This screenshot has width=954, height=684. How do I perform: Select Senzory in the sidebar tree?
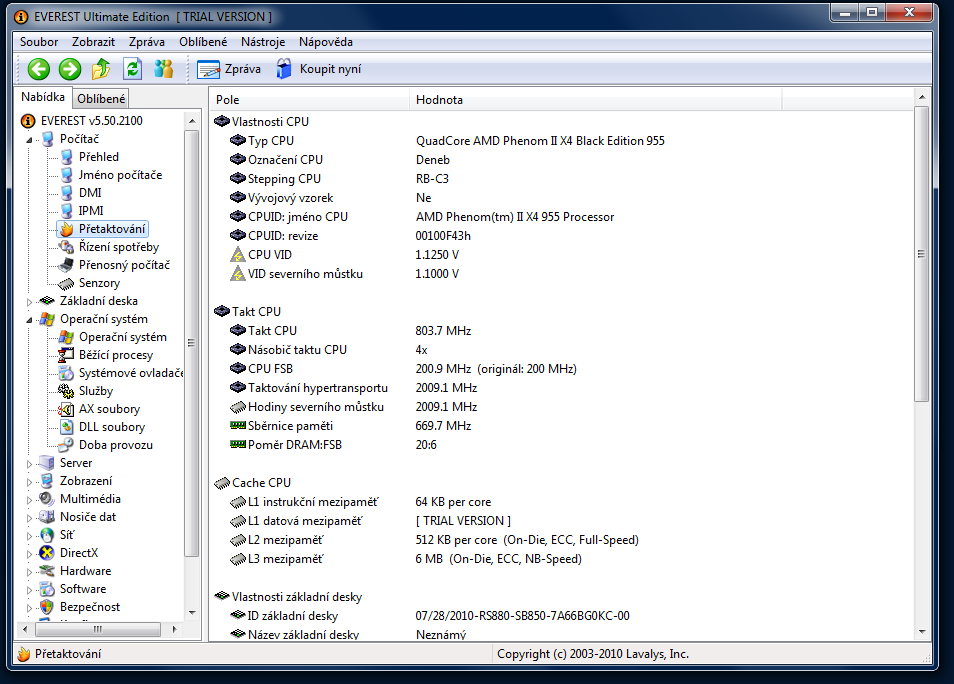(x=99, y=283)
